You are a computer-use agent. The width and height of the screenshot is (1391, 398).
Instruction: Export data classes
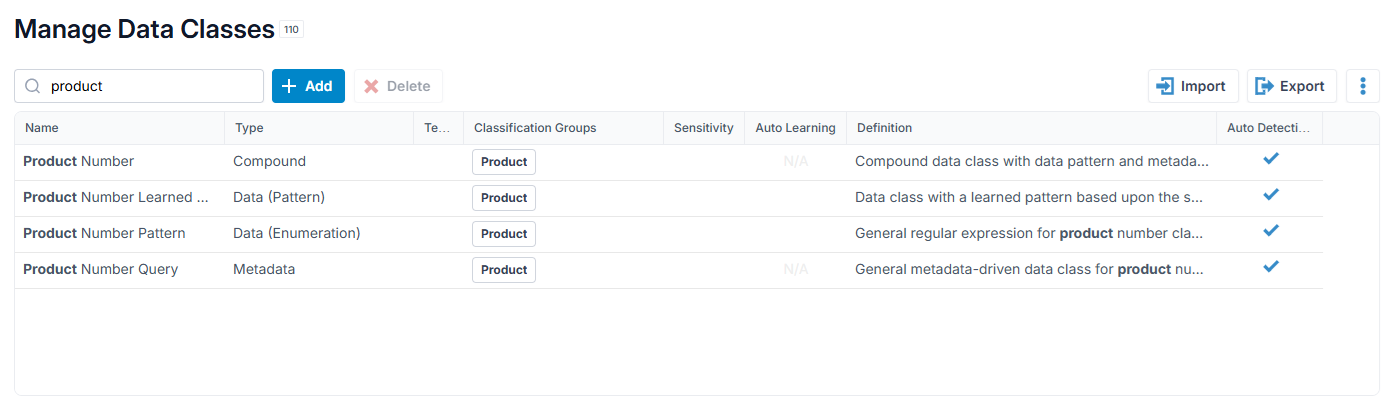point(1291,86)
